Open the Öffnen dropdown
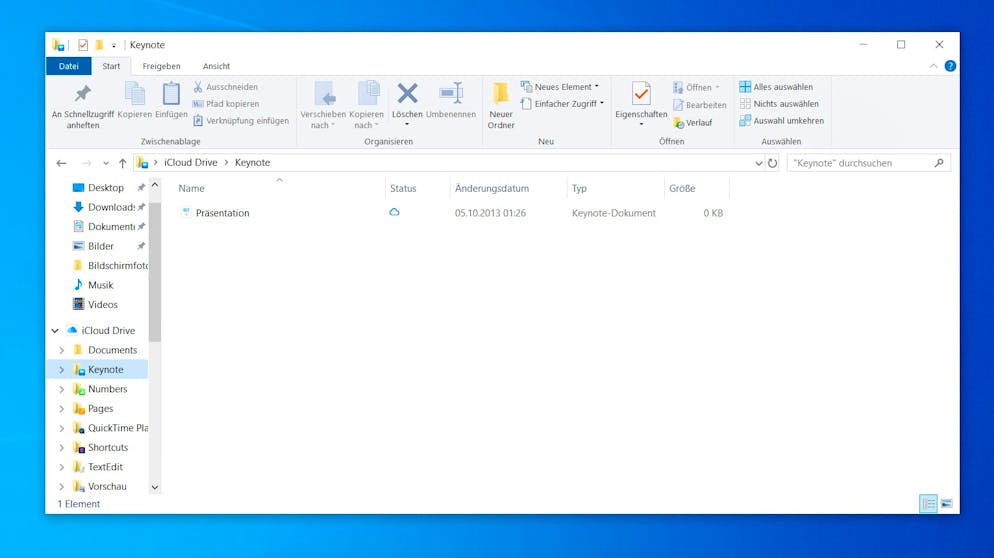The width and height of the screenshot is (994, 558). (x=697, y=88)
